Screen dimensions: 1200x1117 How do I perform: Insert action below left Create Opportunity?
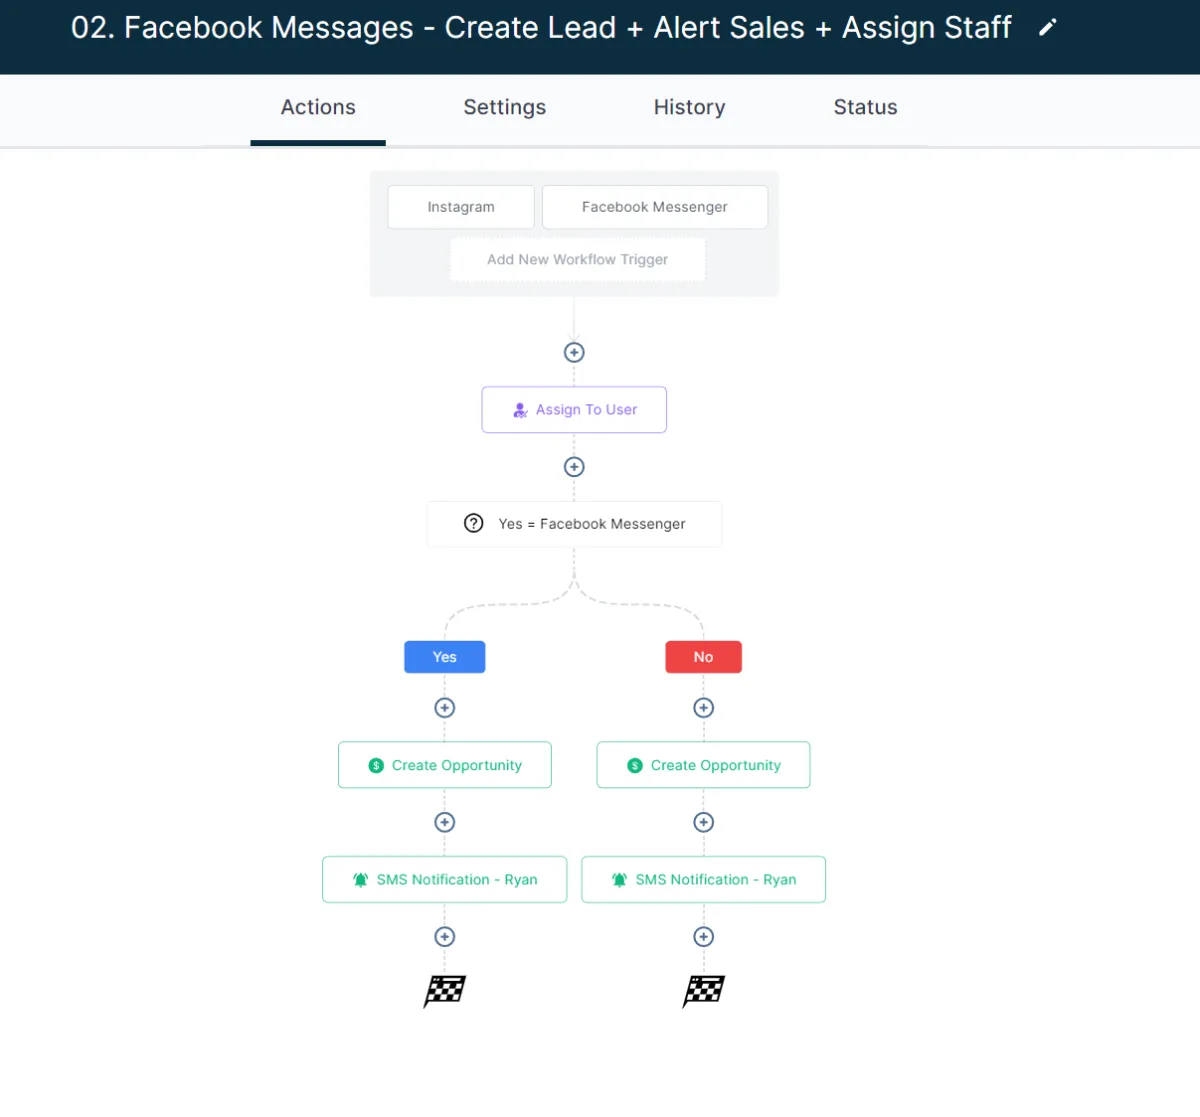[445, 822]
